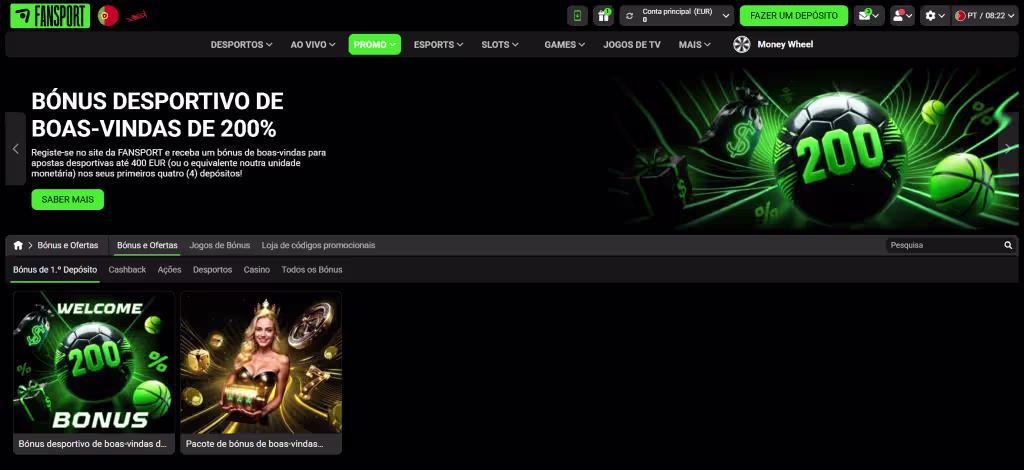
Task: Open the Welcome 200 Bonus card image
Action: click(94, 362)
